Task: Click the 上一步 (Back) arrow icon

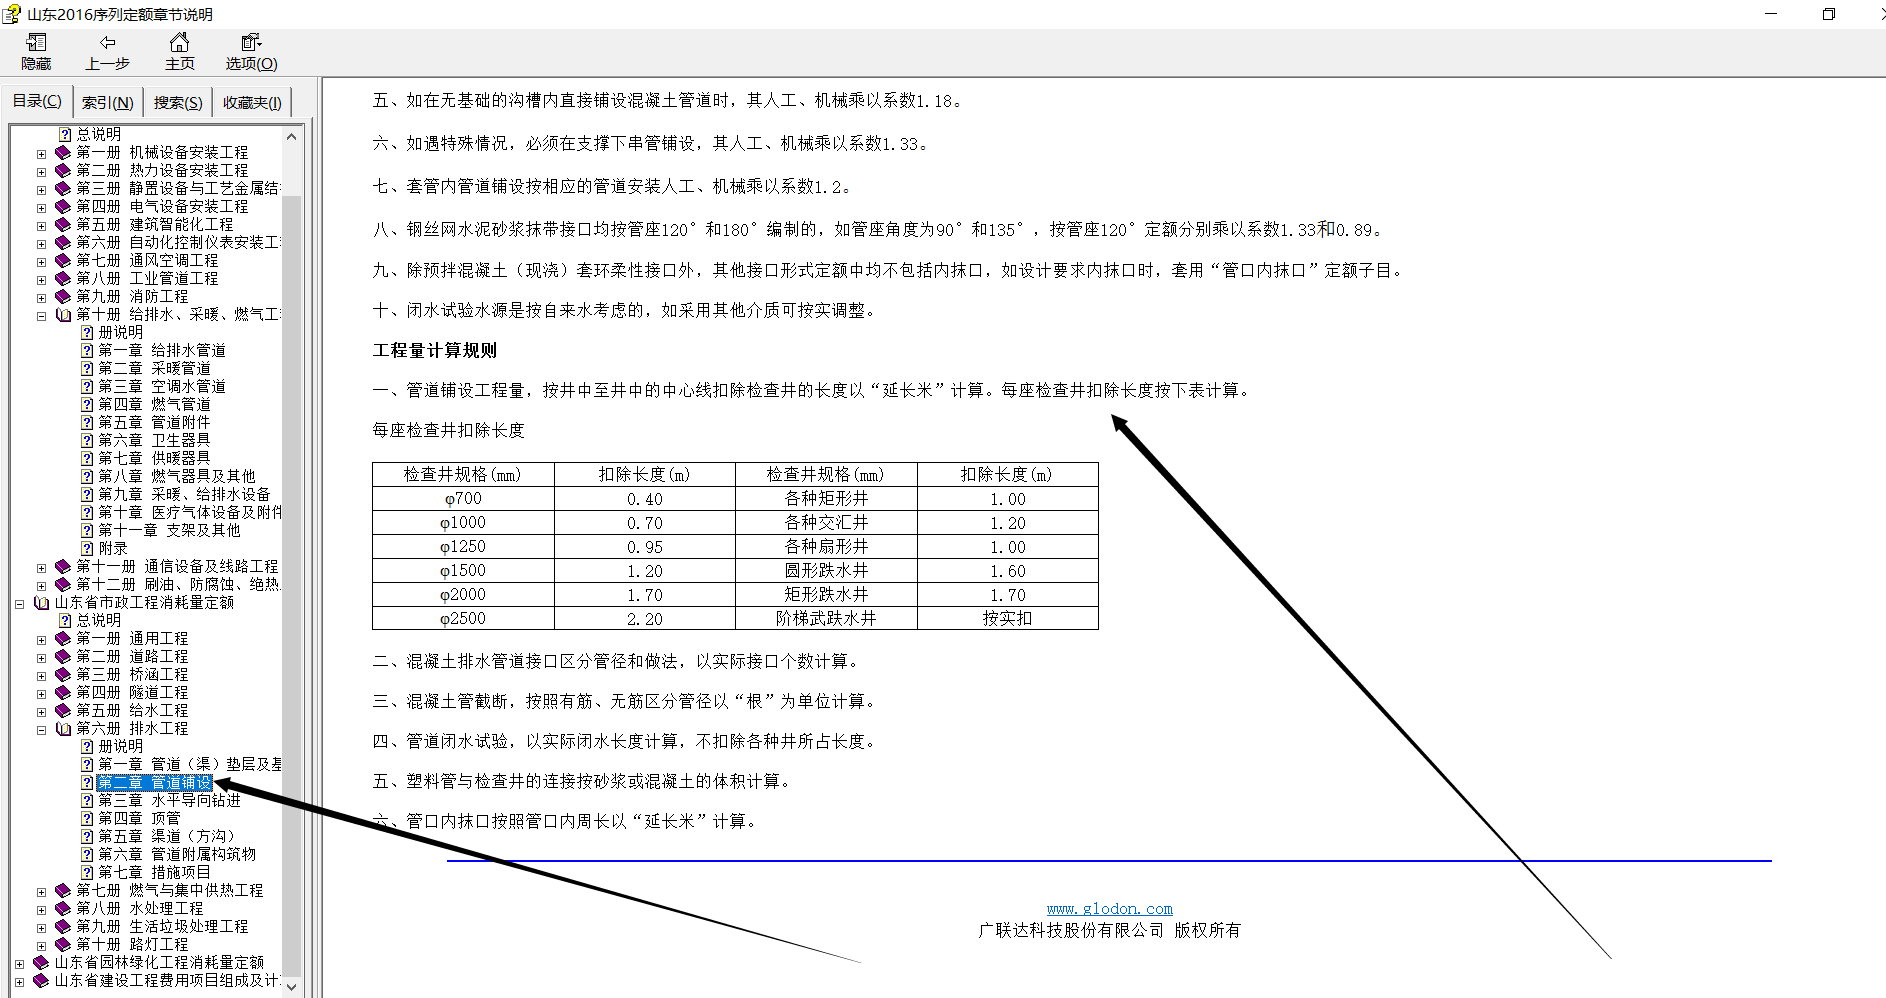Action: pyautogui.click(x=107, y=42)
